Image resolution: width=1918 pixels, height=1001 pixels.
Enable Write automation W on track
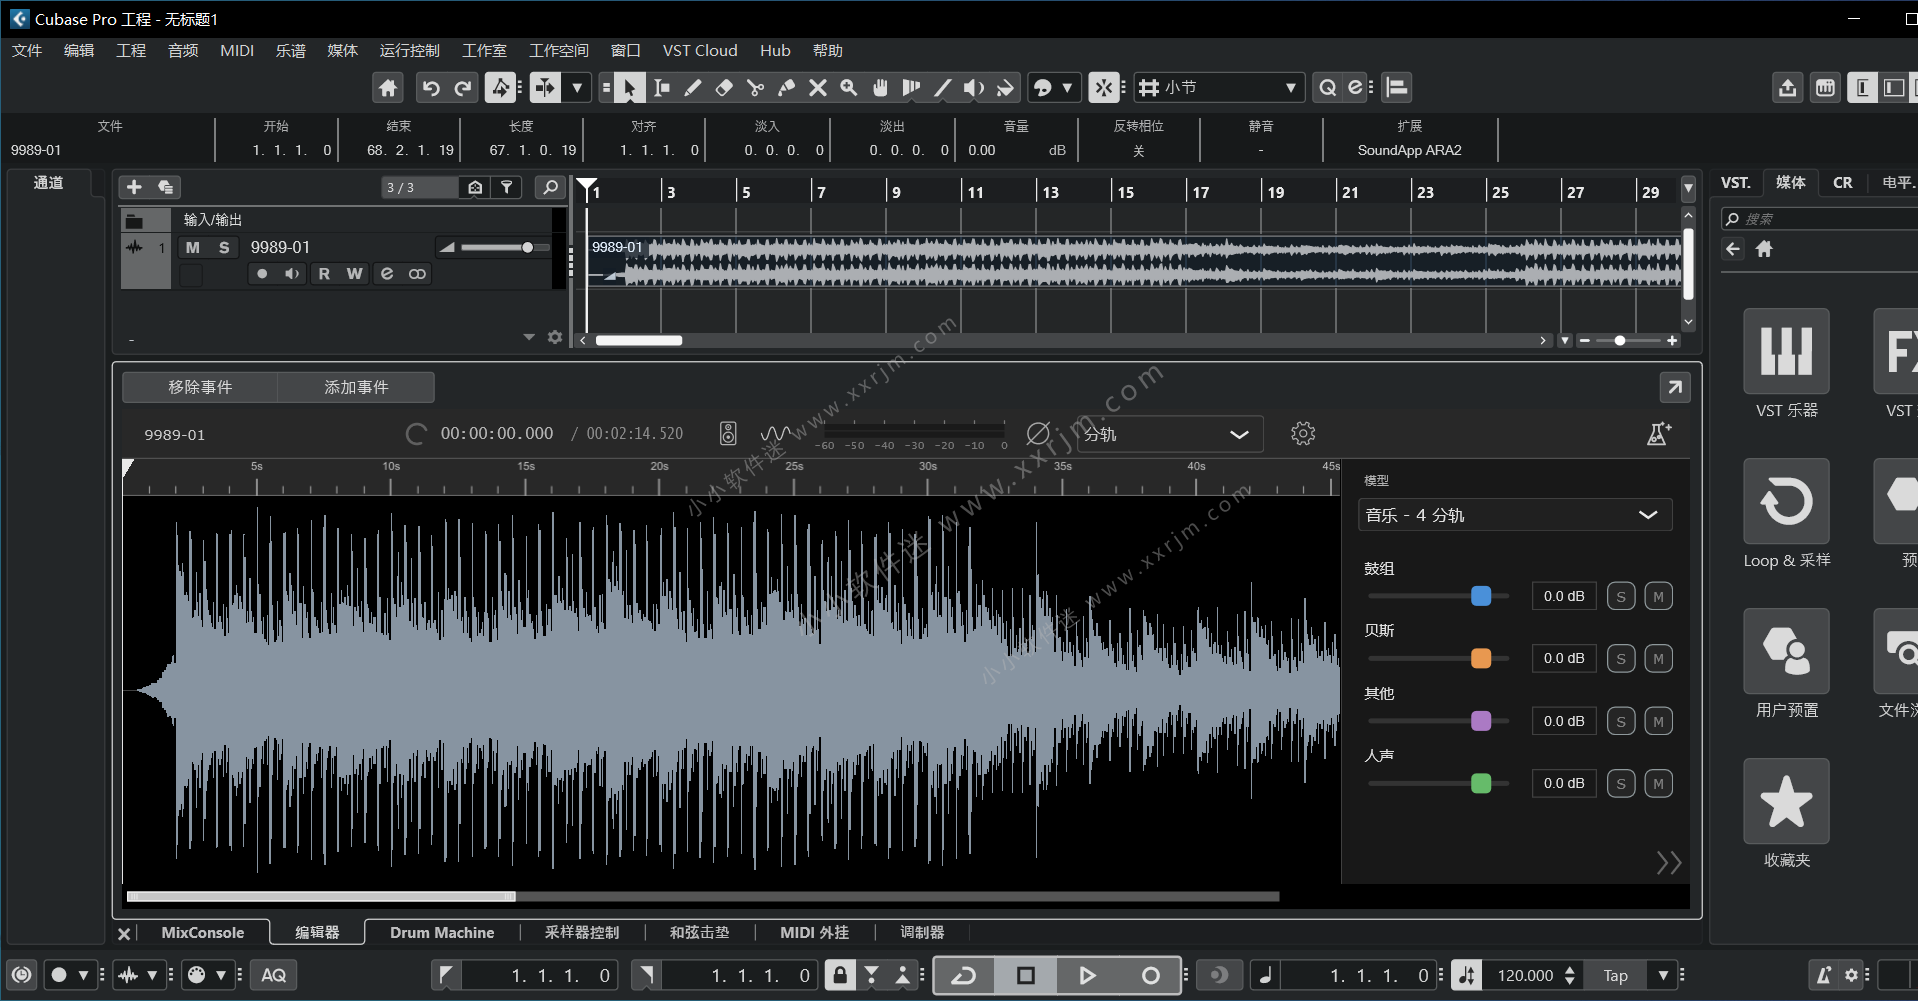click(x=354, y=274)
